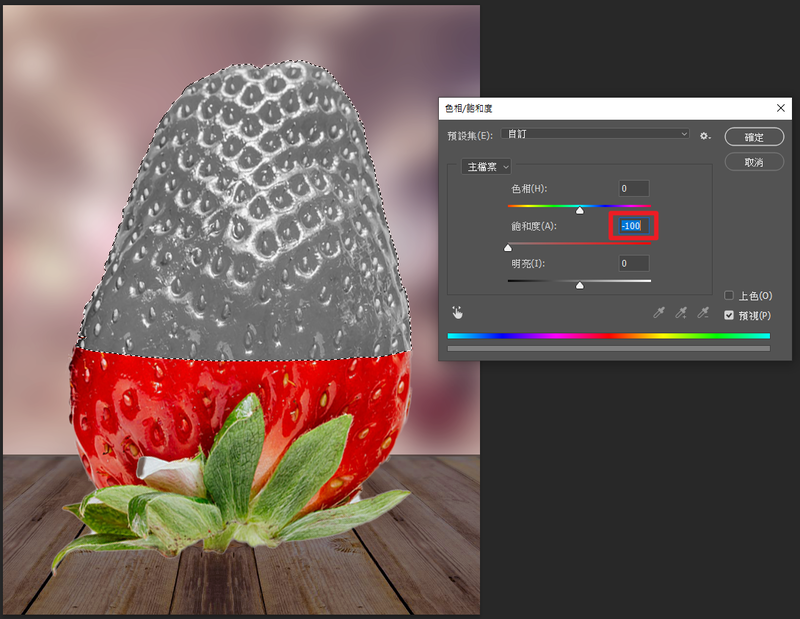Enable the 上色 (Colorize) checkbox
Image resolution: width=800 pixels, height=619 pixels.
pos(729,296)
